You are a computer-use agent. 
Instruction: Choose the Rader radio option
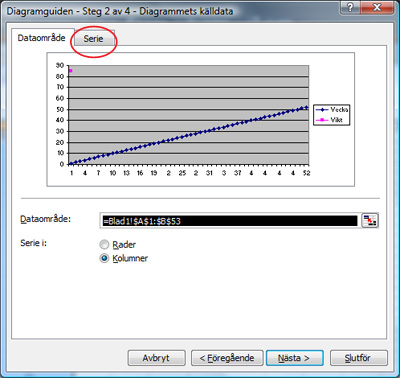click(x=118, y=245)
